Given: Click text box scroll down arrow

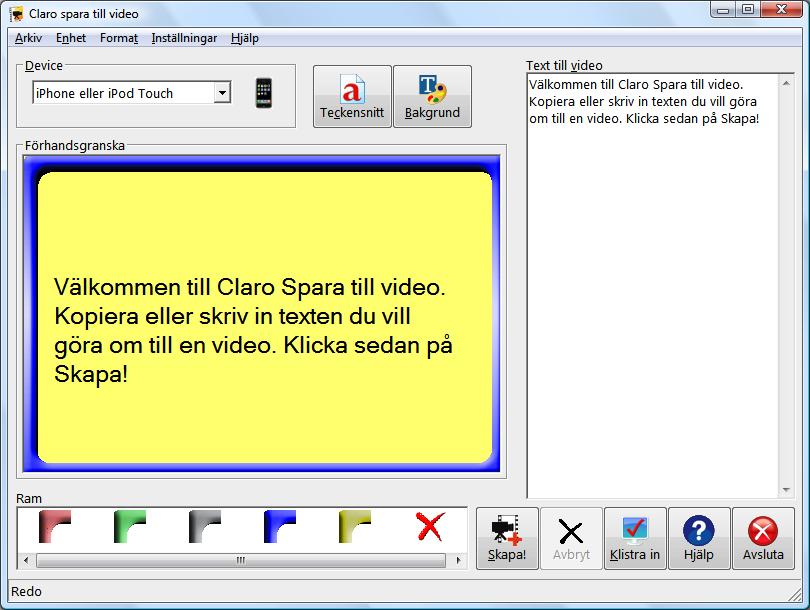Looking at the screenshot, I should click(x=786, y=489).
